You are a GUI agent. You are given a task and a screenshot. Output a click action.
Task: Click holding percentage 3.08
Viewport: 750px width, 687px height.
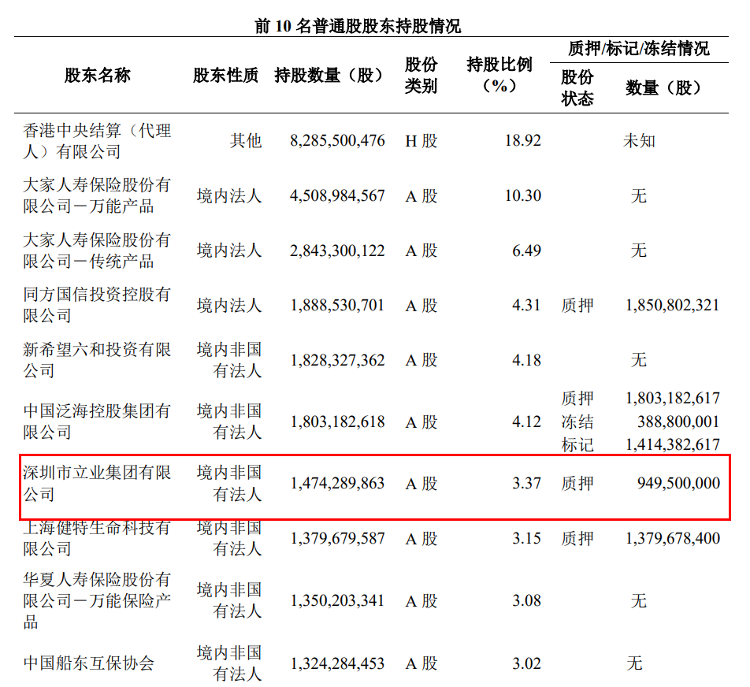point(527,600)
